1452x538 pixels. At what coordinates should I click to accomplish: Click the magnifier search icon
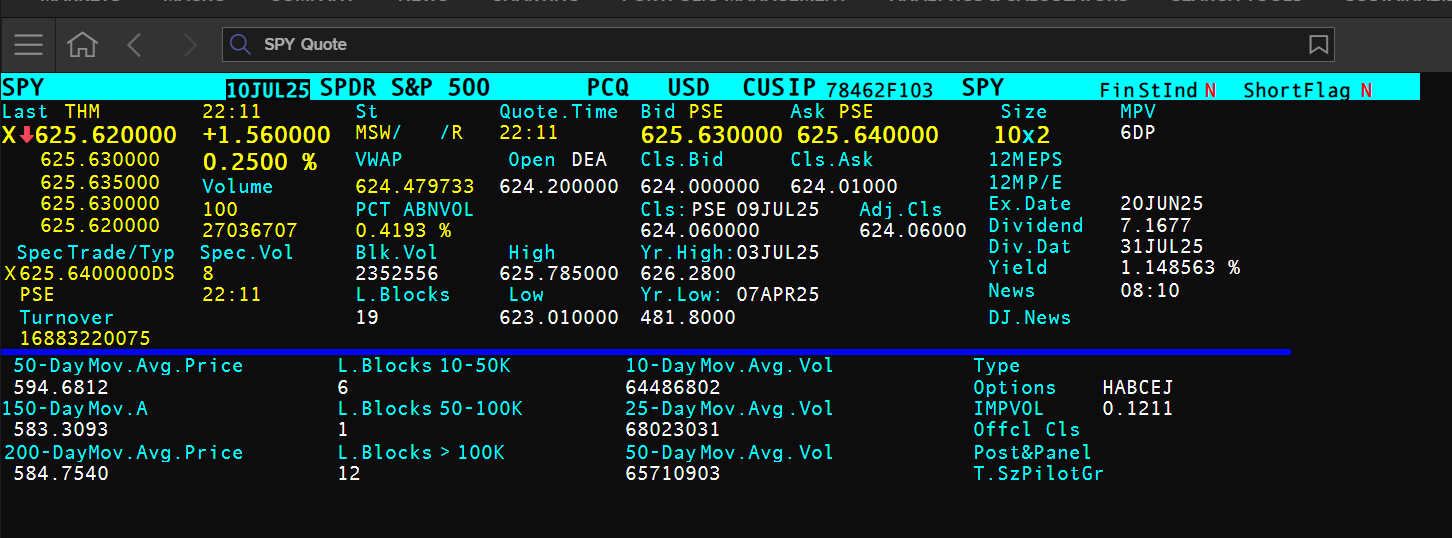[x=240, y=44]
